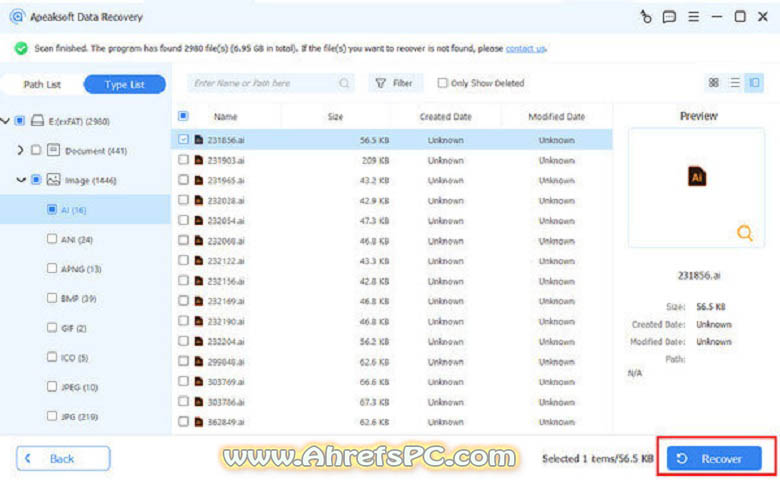
Task: Select file name 303769.ai
Action: coord(226,382)
